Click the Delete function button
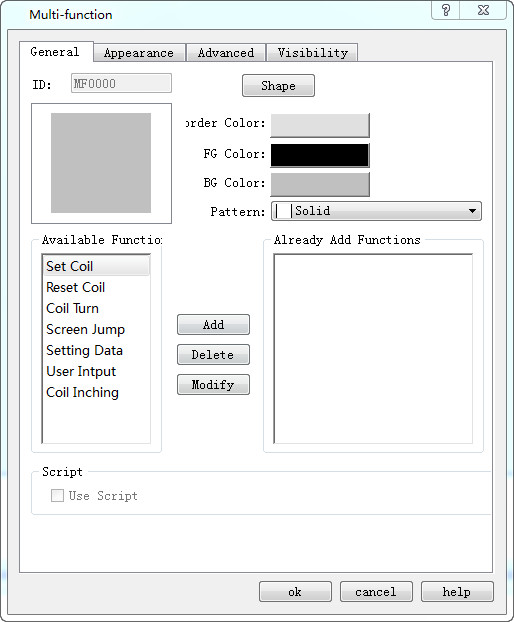 point(213,354)
